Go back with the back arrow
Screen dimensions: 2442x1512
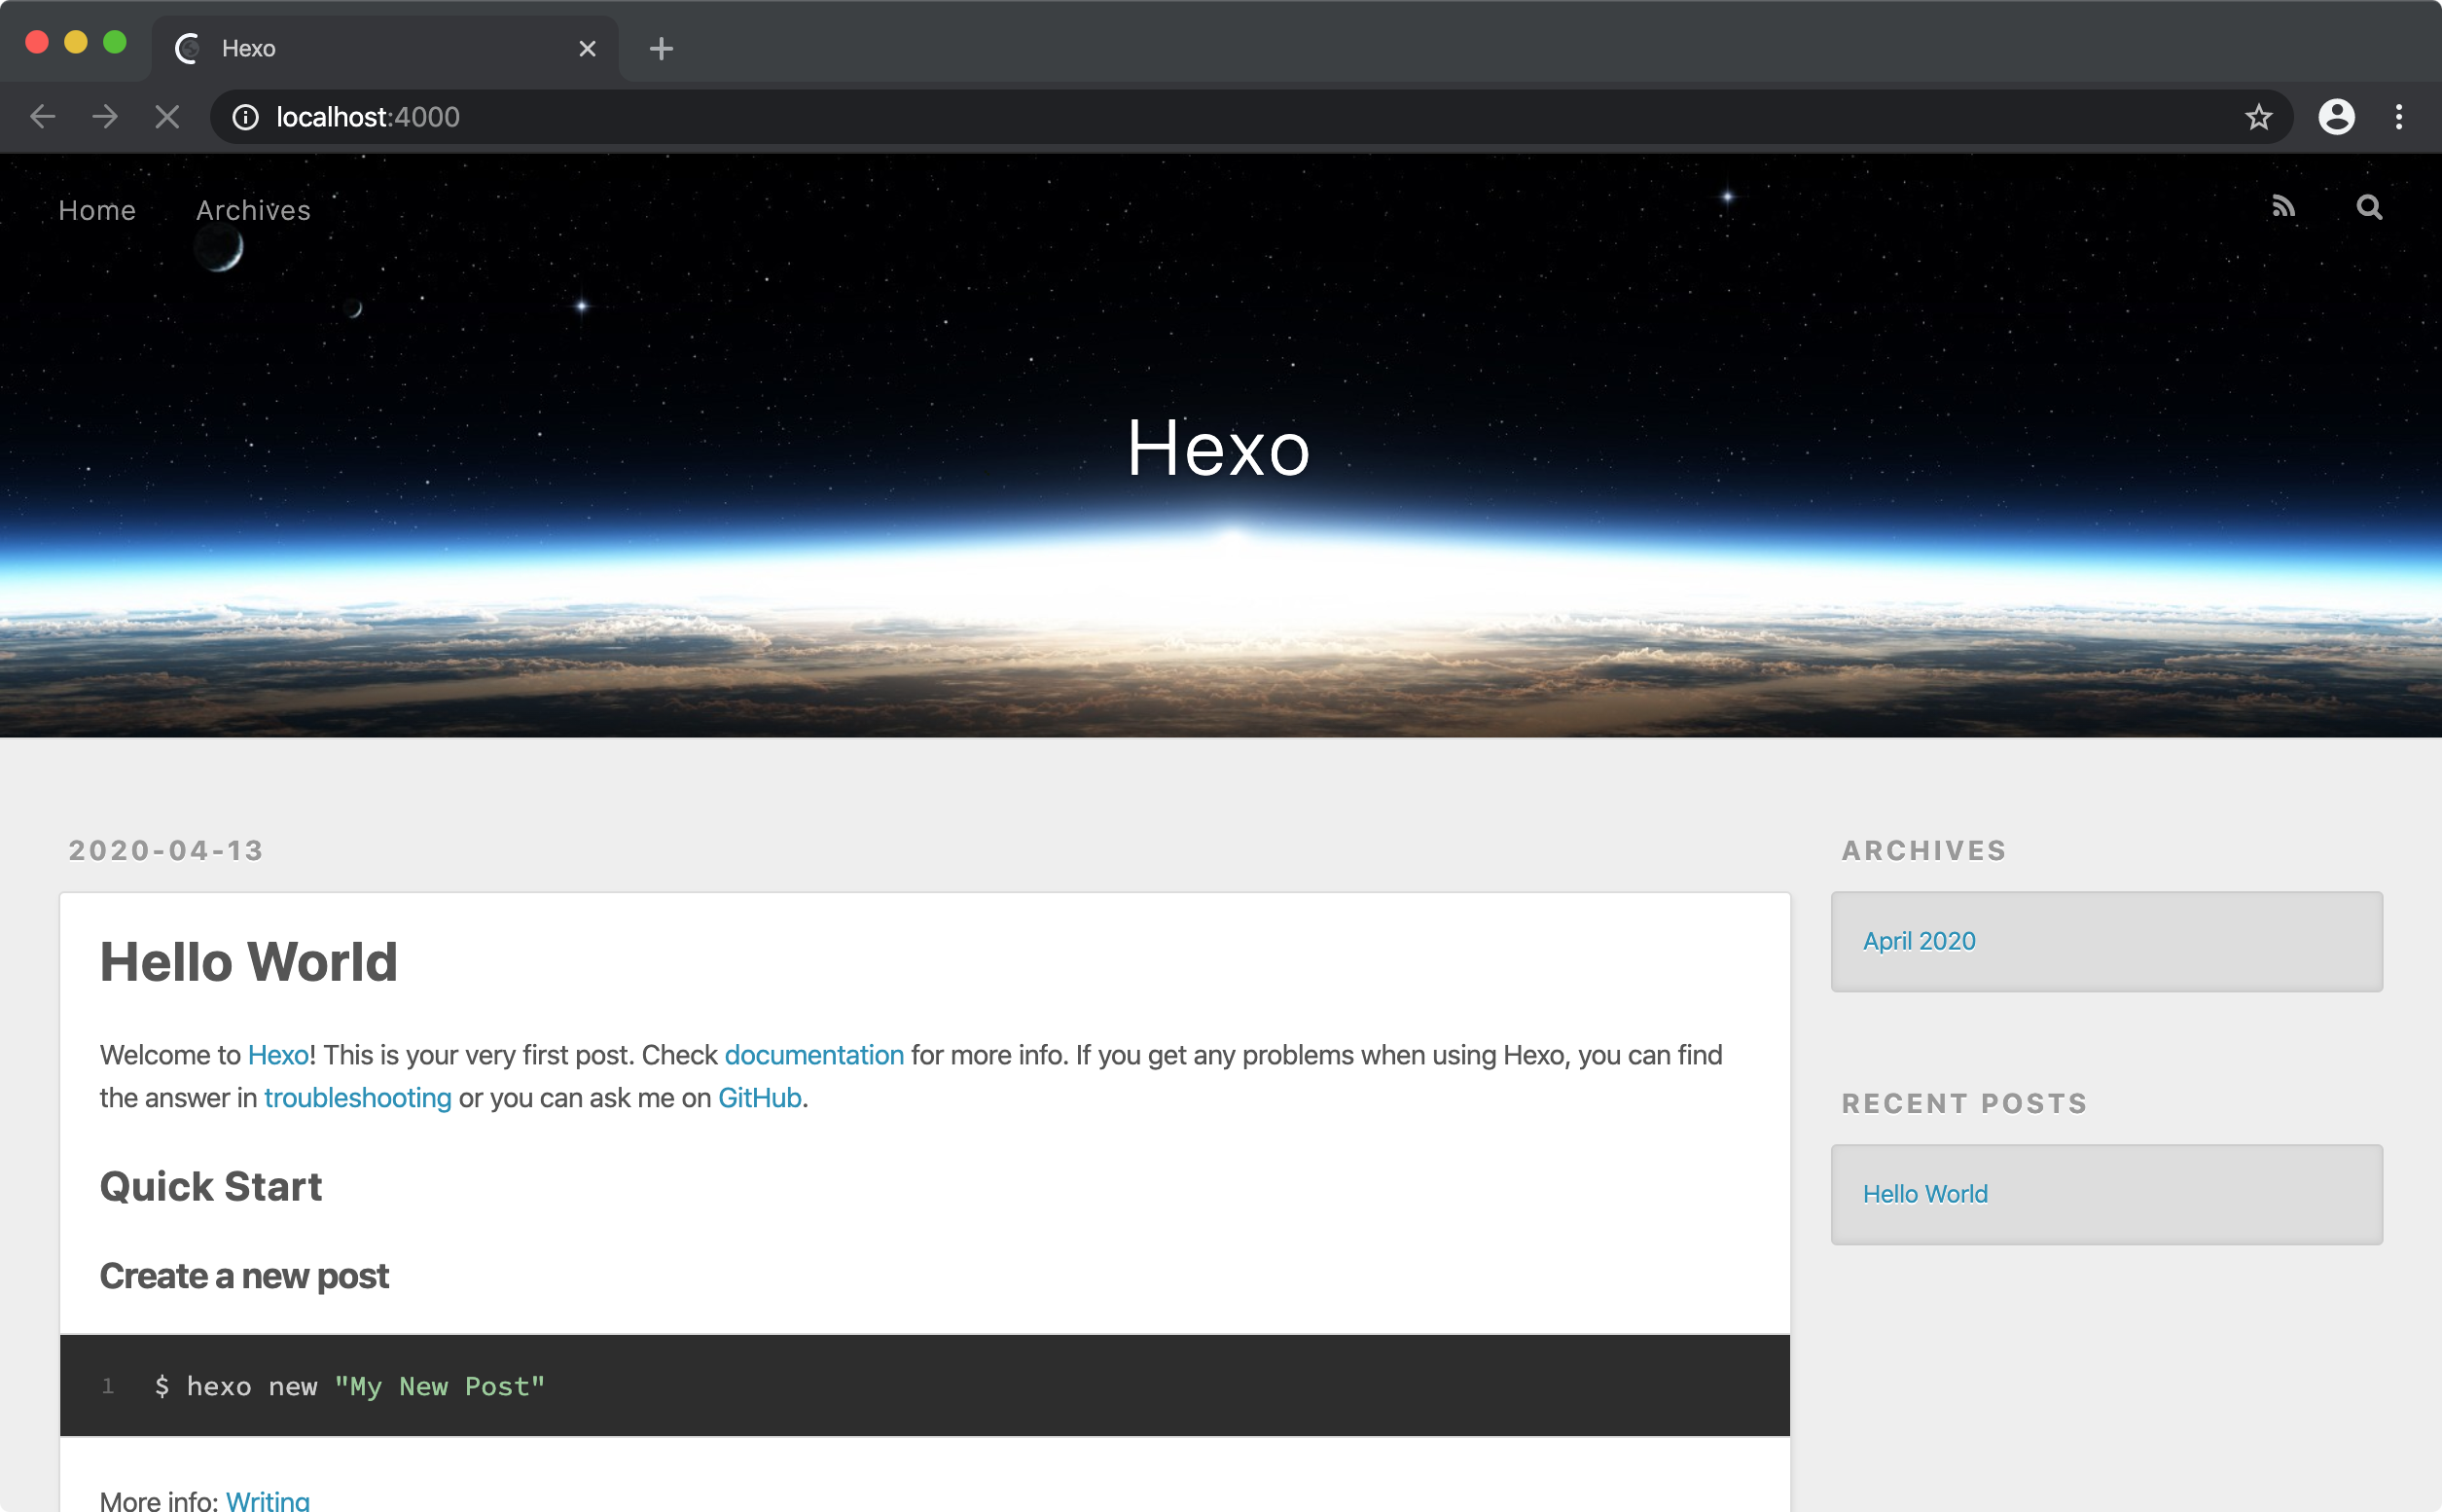43,117
